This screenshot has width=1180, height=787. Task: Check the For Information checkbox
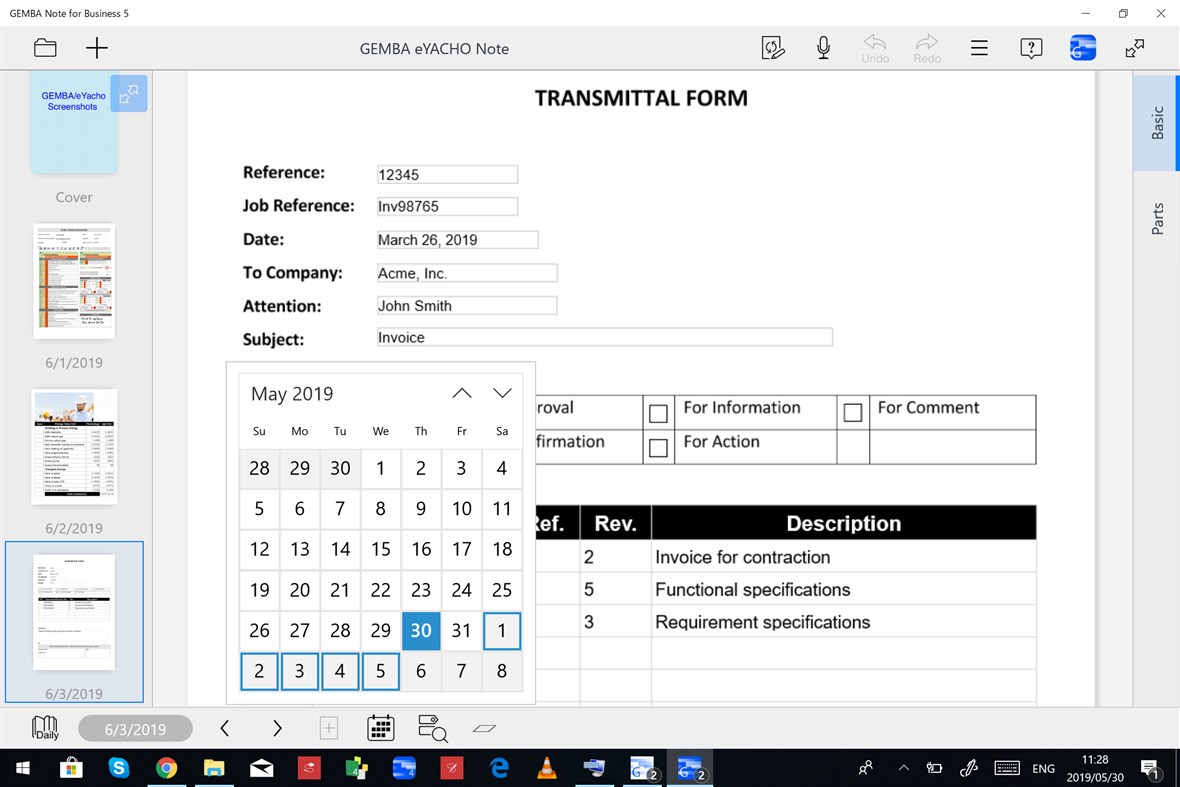[x=658, y=412]
